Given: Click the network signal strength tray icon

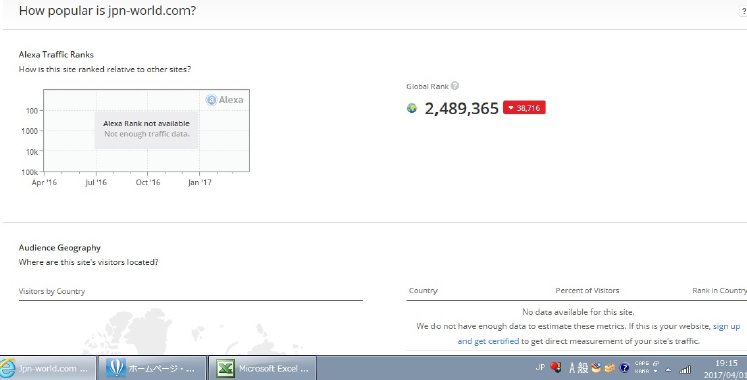Looking at the screenshot, I should click(x=686, y=369).
